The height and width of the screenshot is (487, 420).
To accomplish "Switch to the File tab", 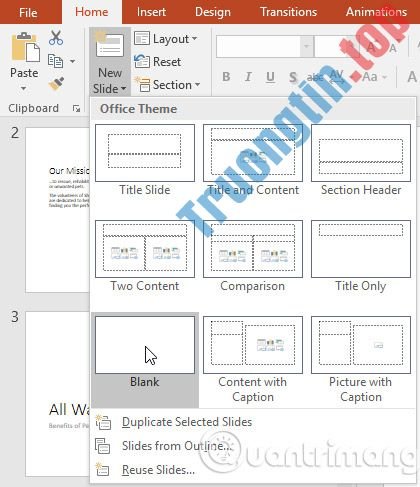I will point(28,12).
